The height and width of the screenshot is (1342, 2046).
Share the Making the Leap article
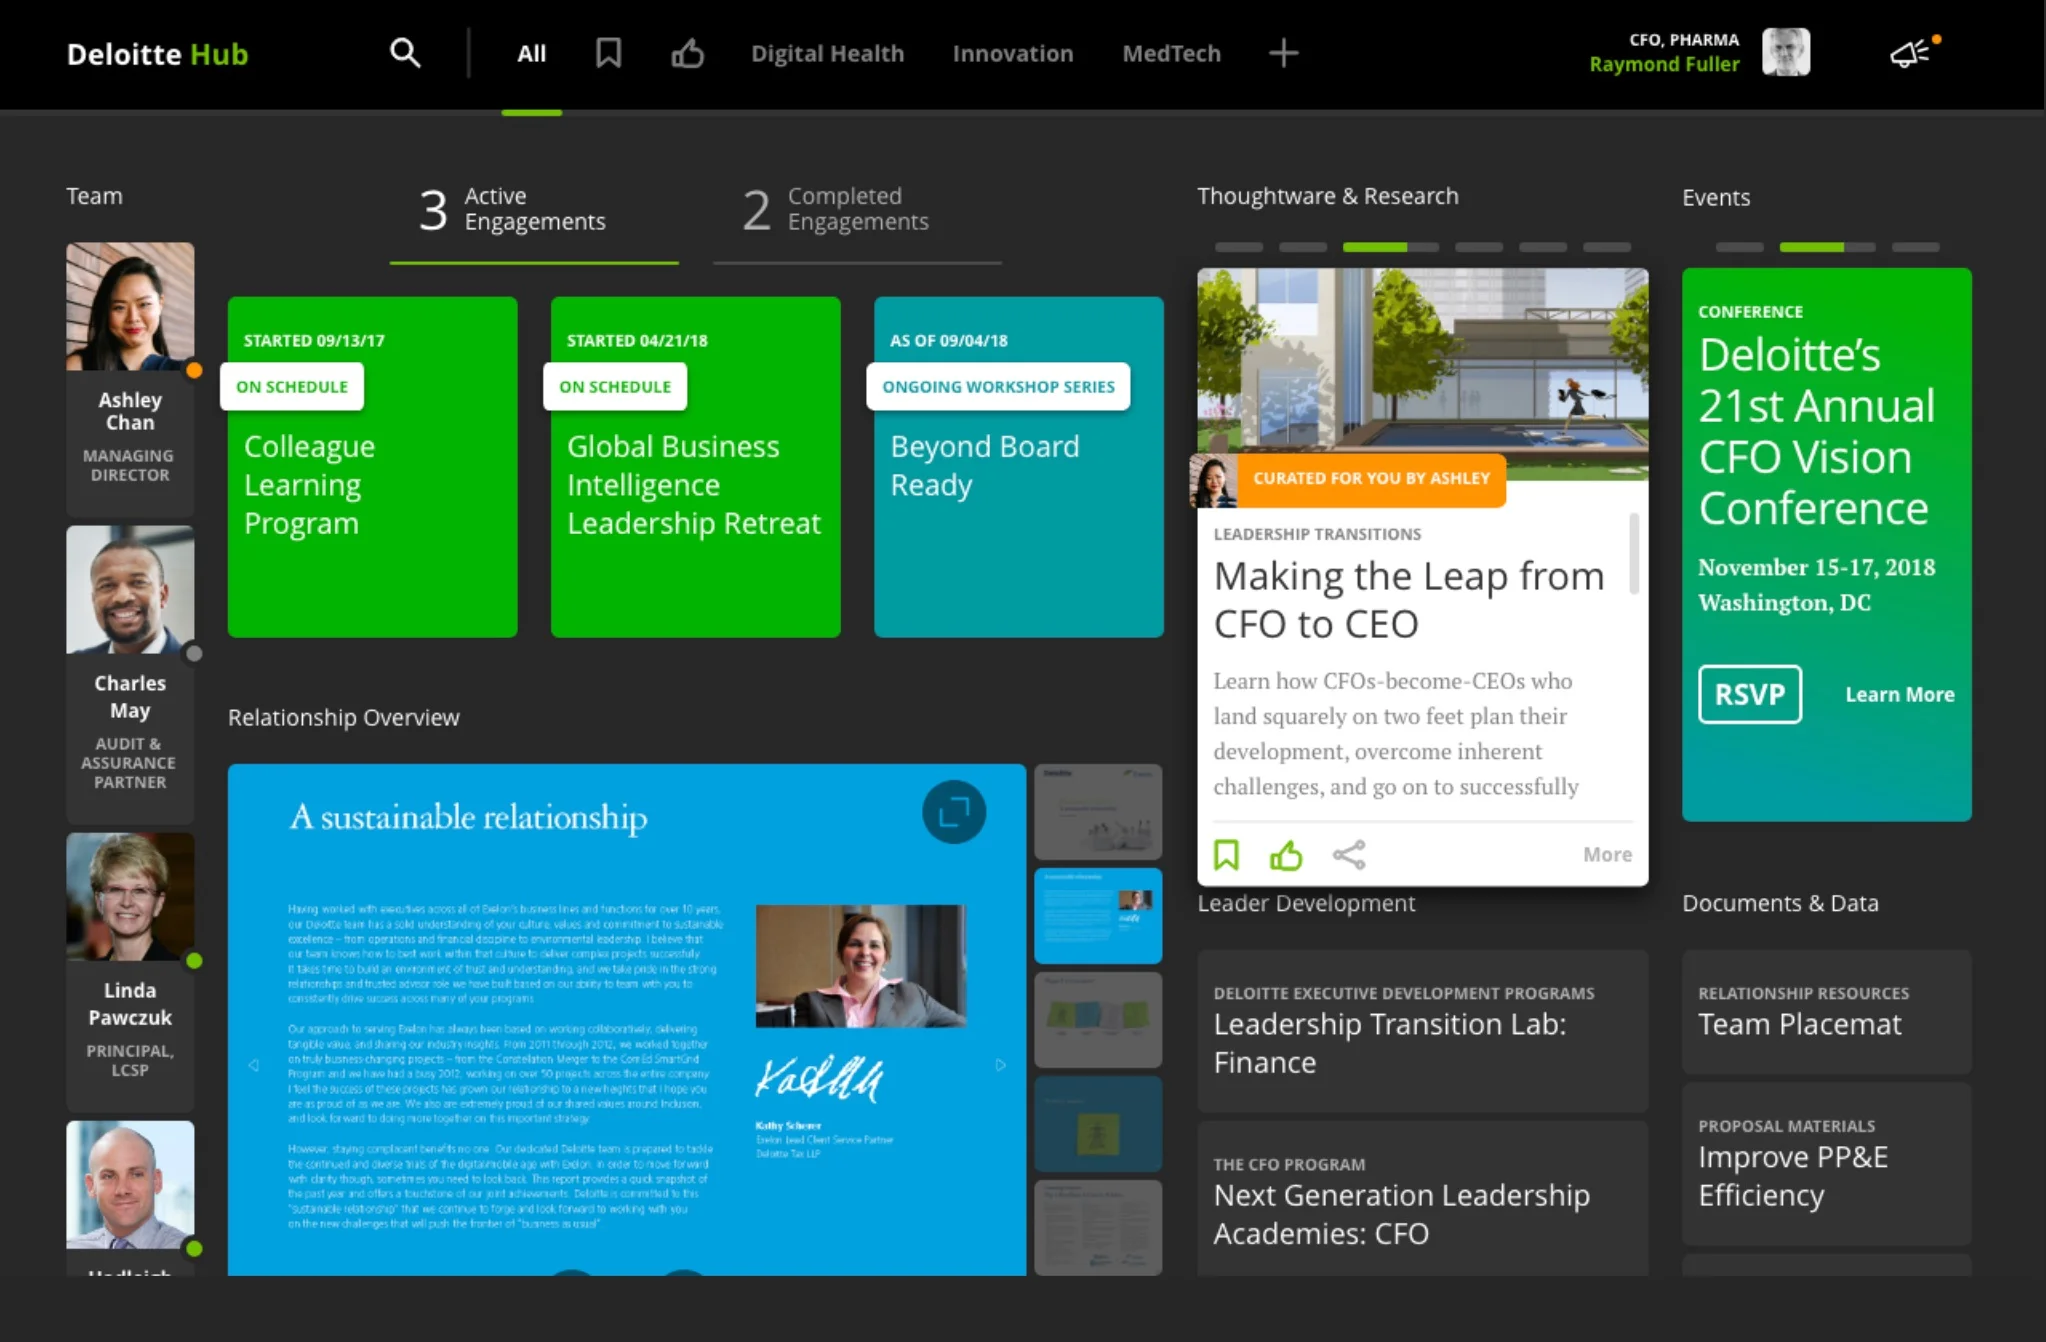tap(1349, 855)
